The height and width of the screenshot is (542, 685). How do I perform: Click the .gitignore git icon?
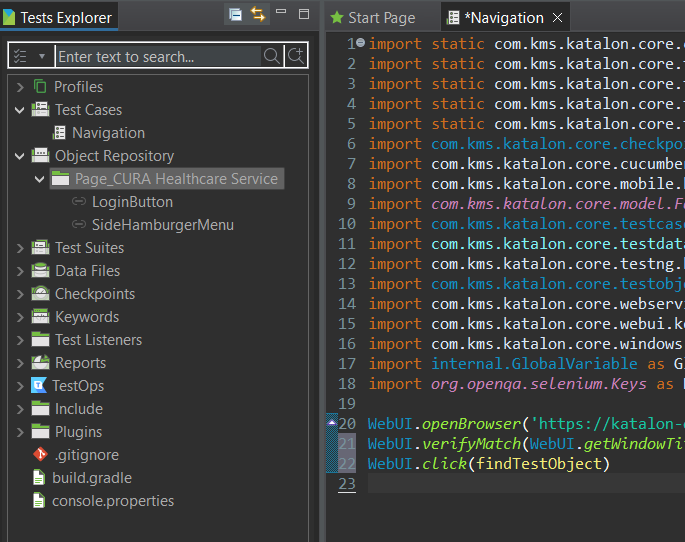coord(40,454)
